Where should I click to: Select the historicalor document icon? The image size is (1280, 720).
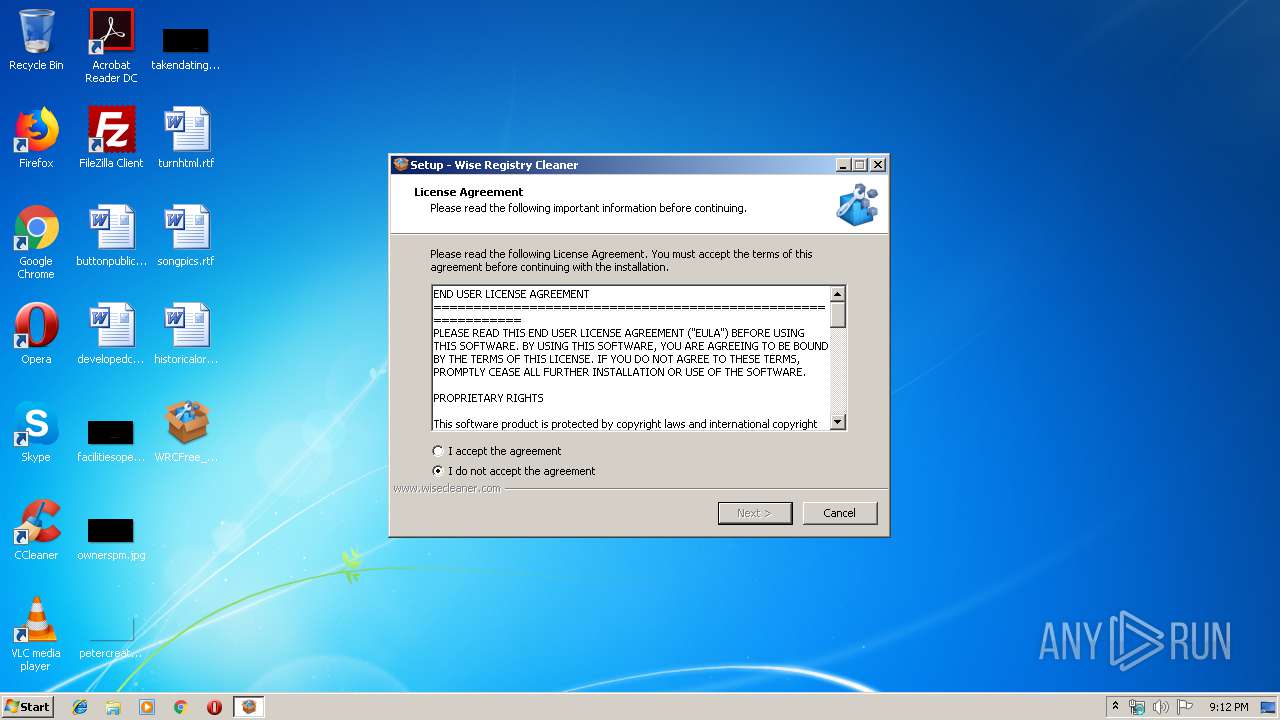[x=186, y=334]
